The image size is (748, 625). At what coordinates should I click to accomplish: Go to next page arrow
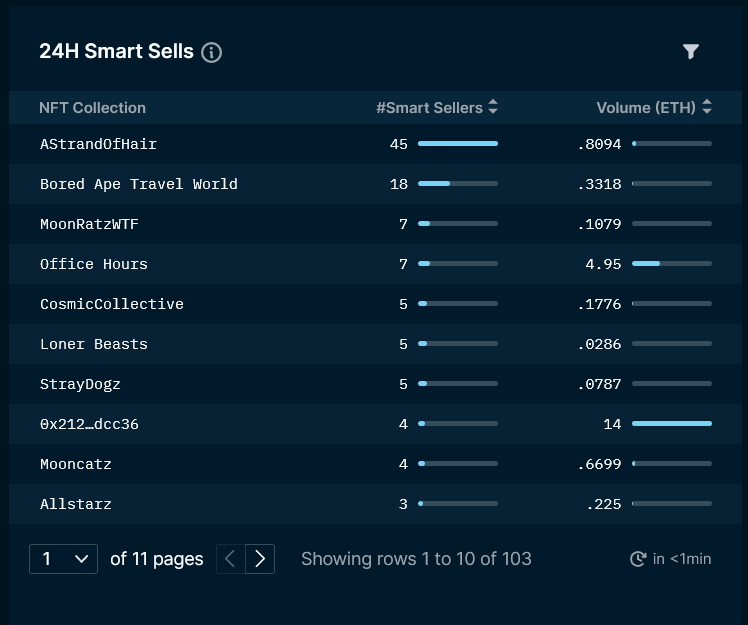click(260, 559)
